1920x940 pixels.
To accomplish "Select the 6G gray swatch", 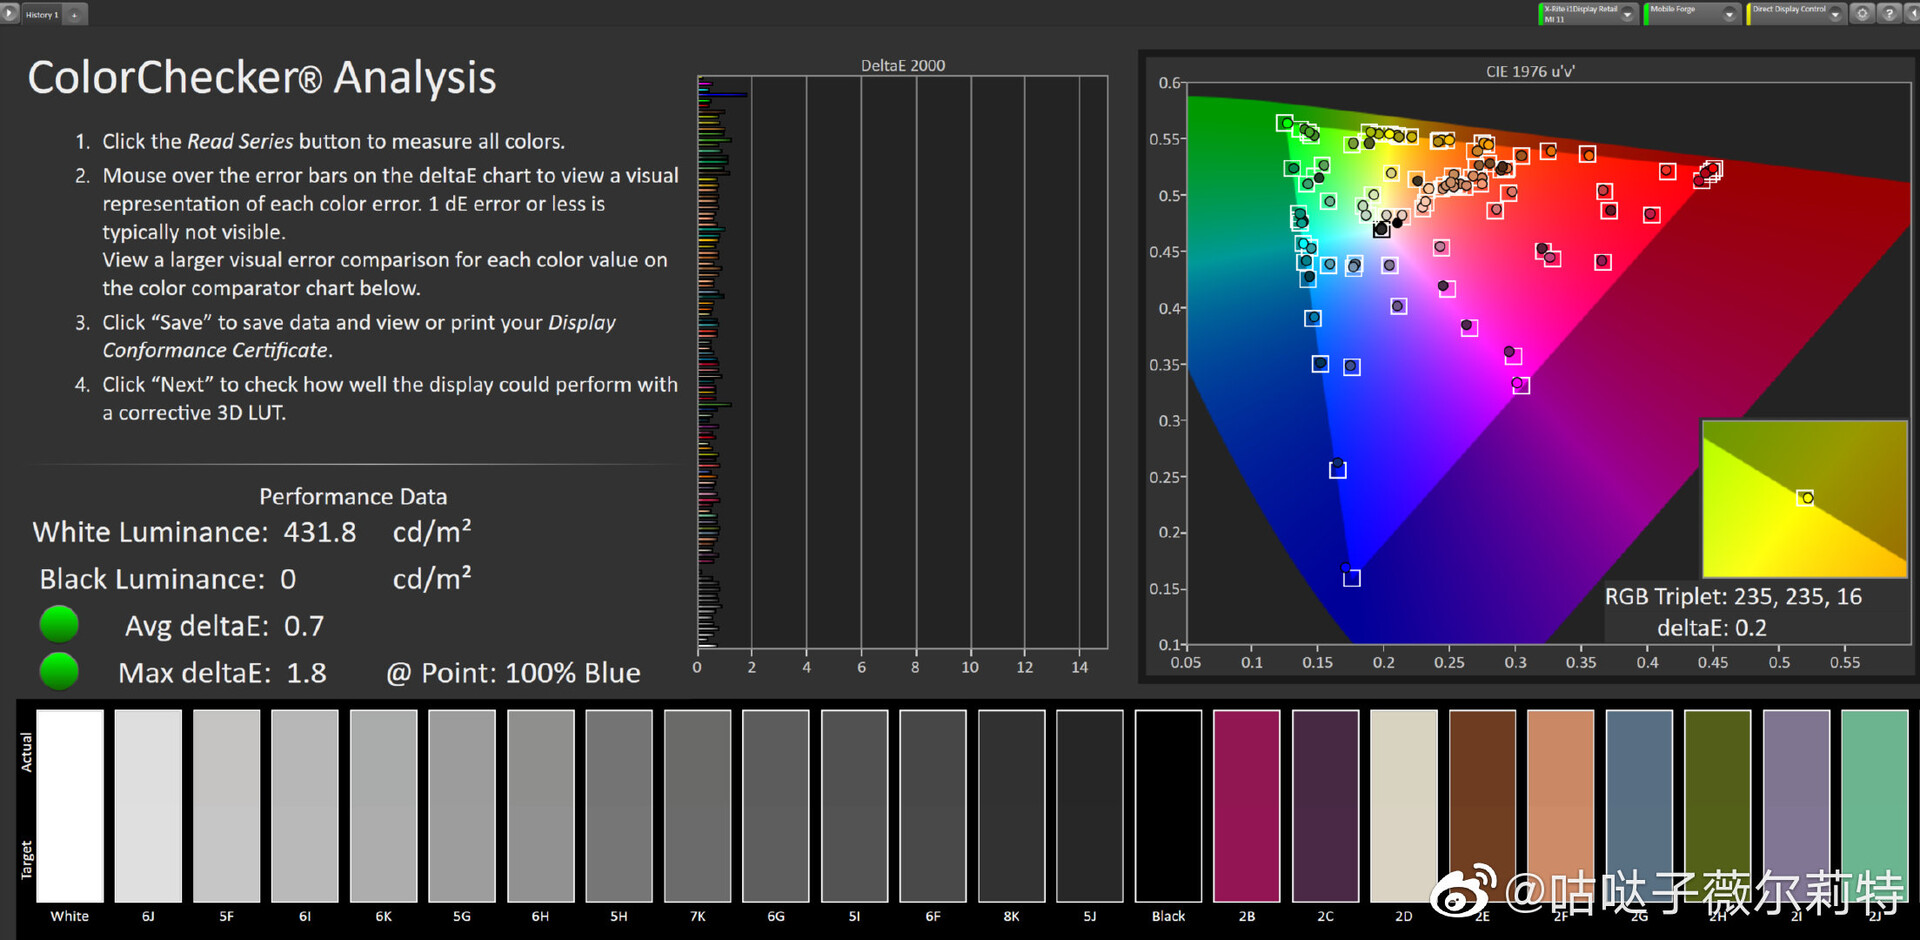I will tap(776, 806).
